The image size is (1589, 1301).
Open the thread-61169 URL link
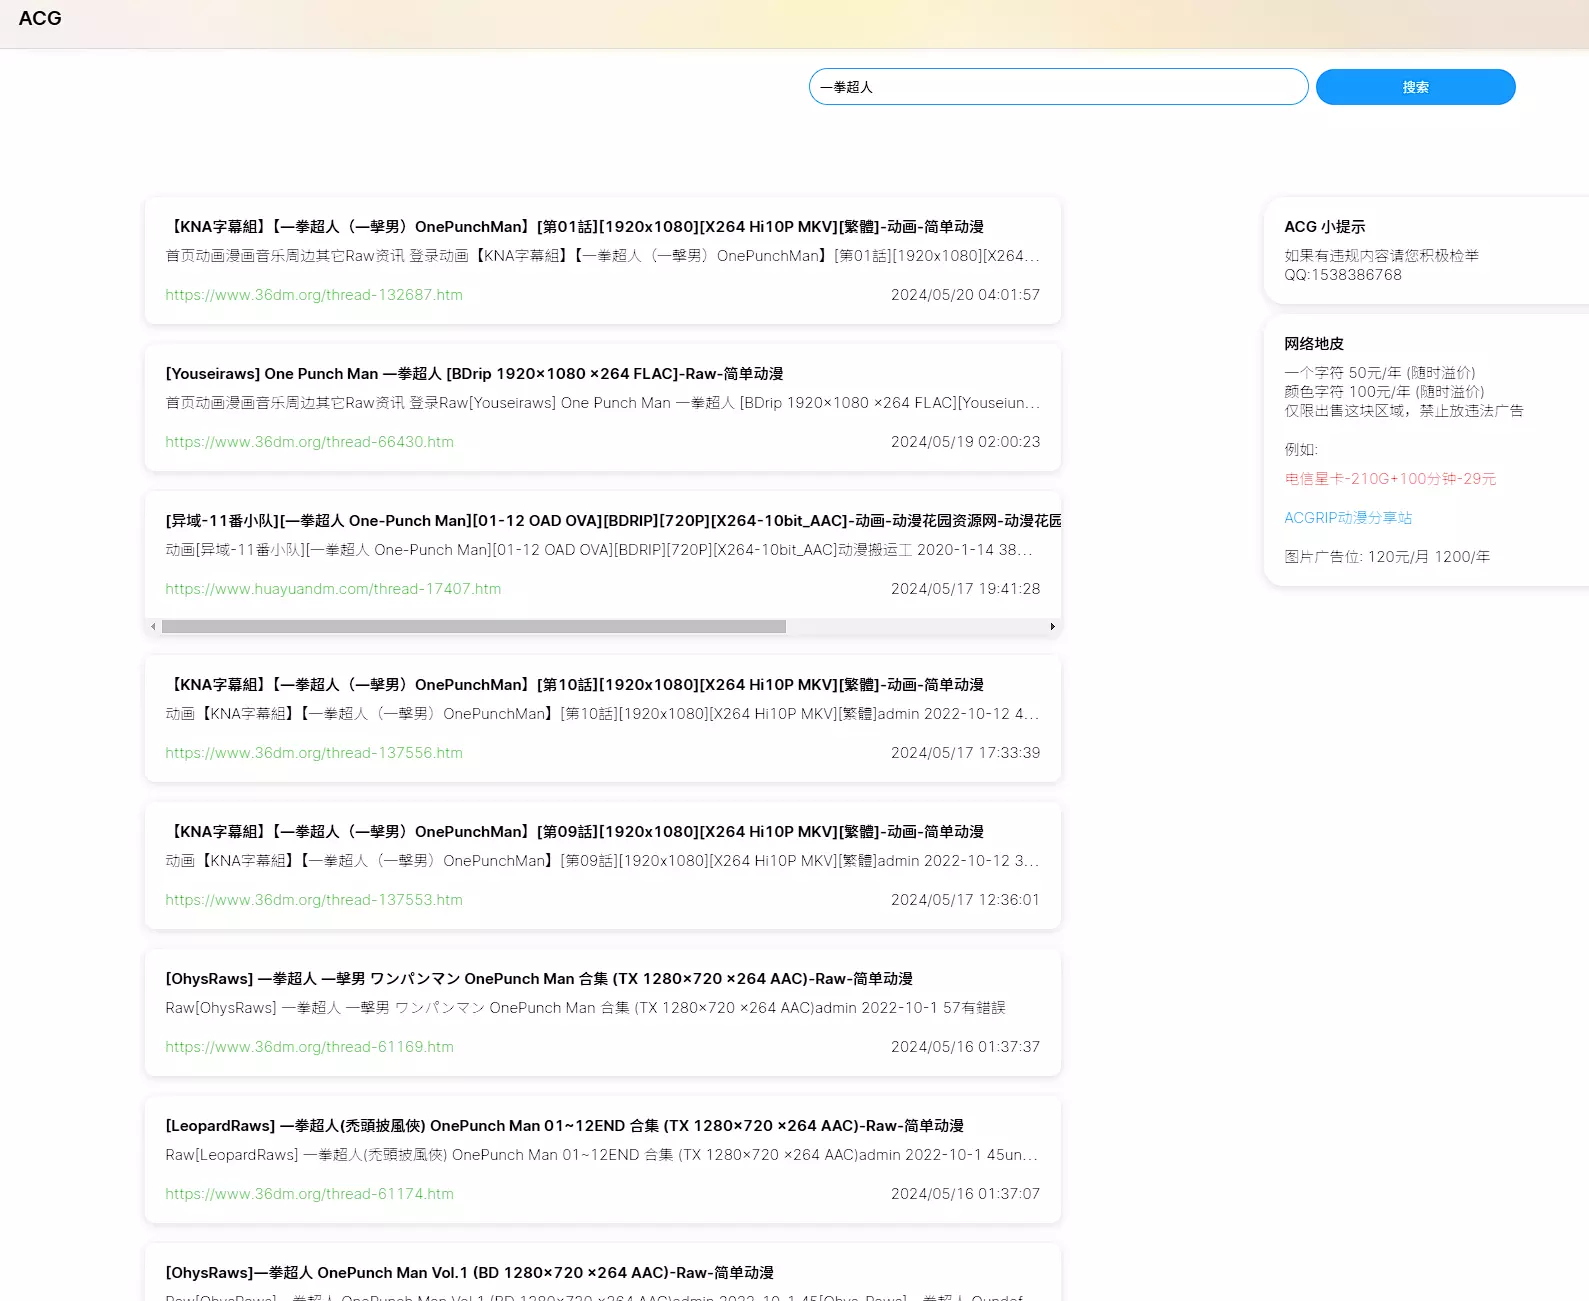(x=309, y=1047)
